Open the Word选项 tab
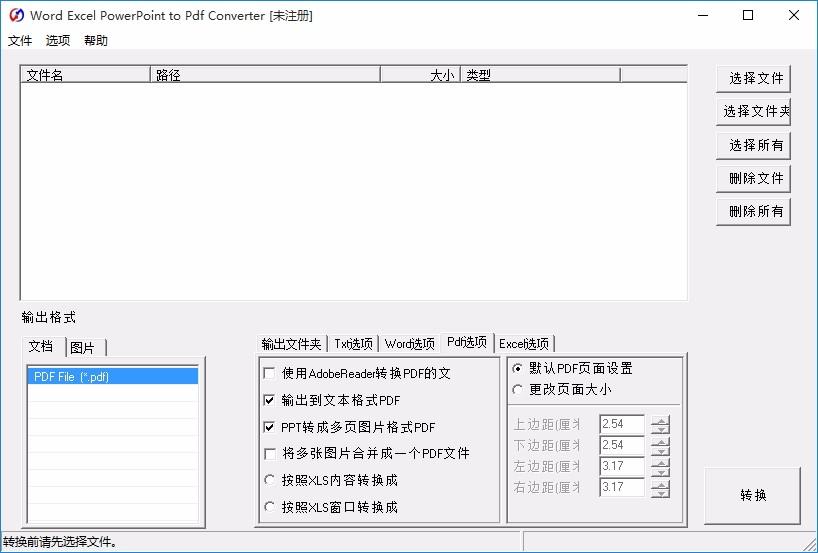818x553 pixels. click(x=410, y=344)
